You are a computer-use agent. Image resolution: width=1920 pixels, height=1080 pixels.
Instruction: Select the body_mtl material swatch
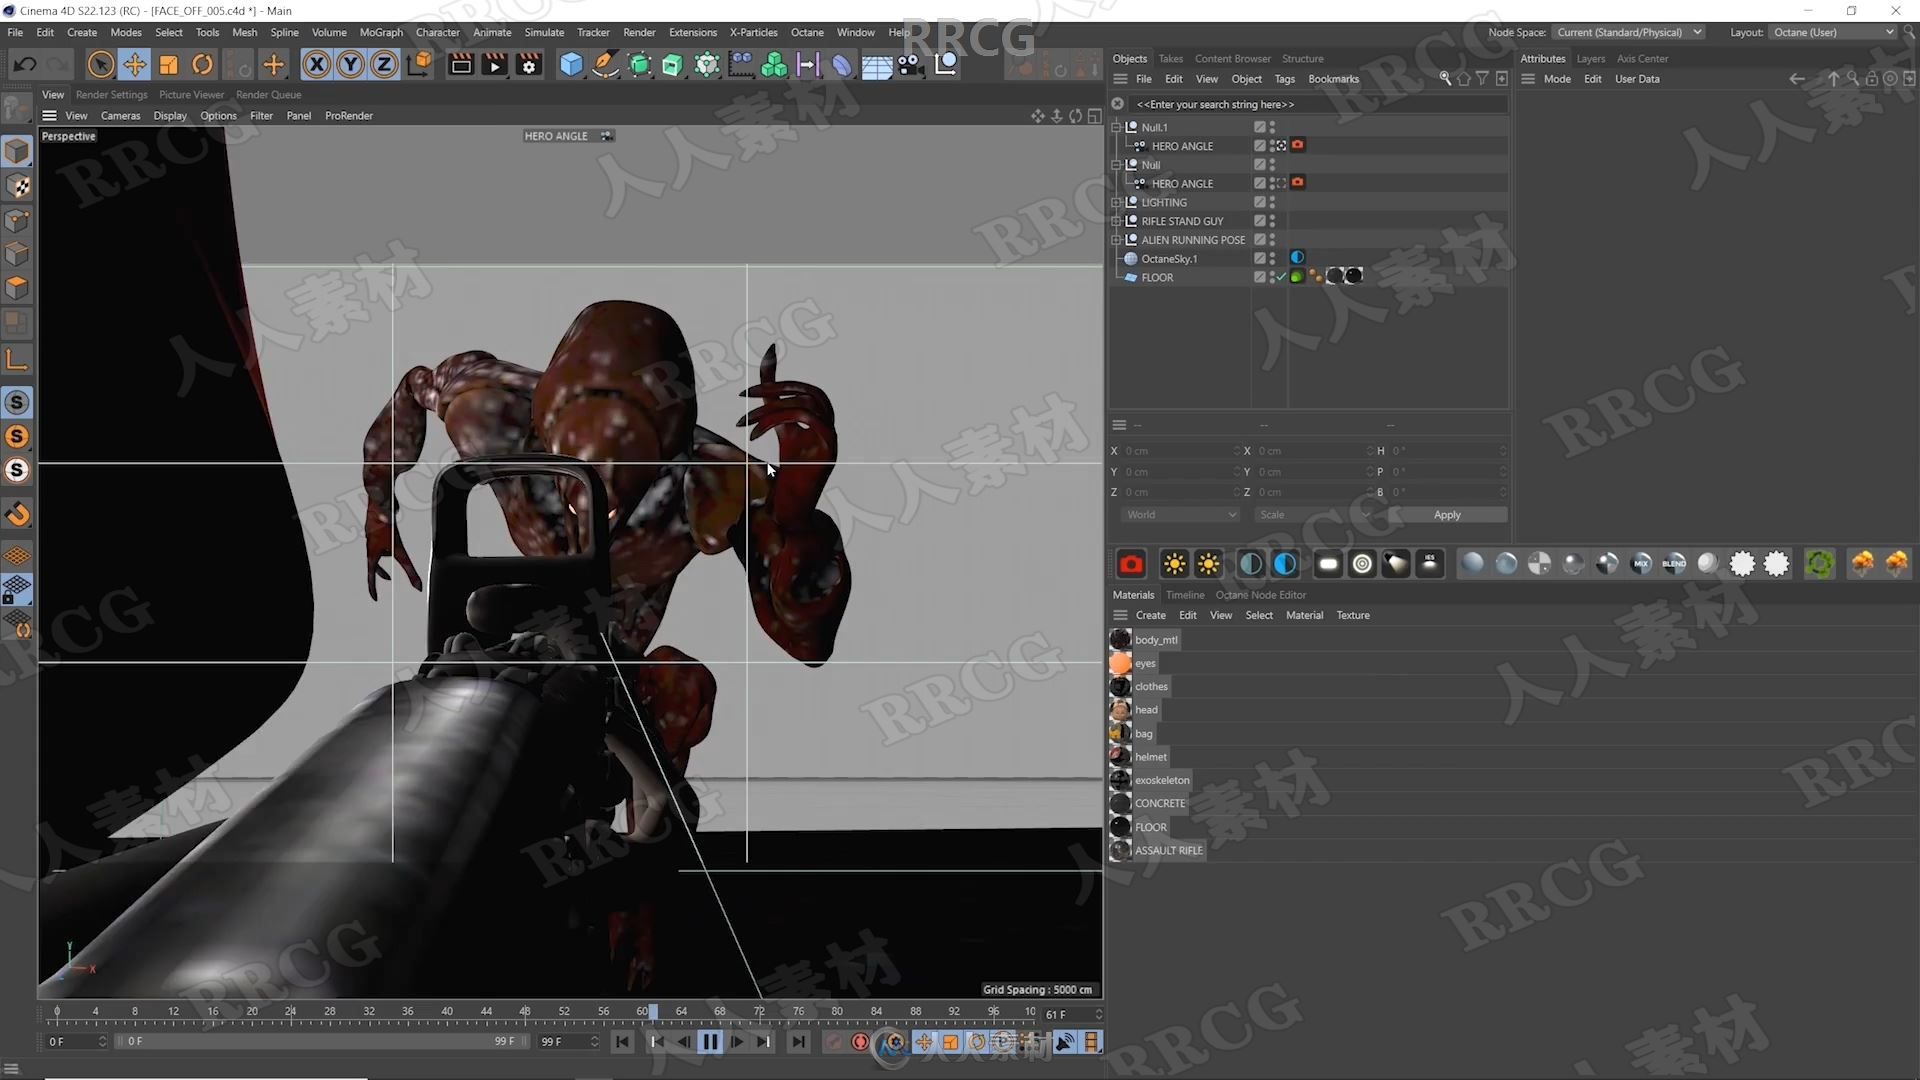coord(1120,640)
